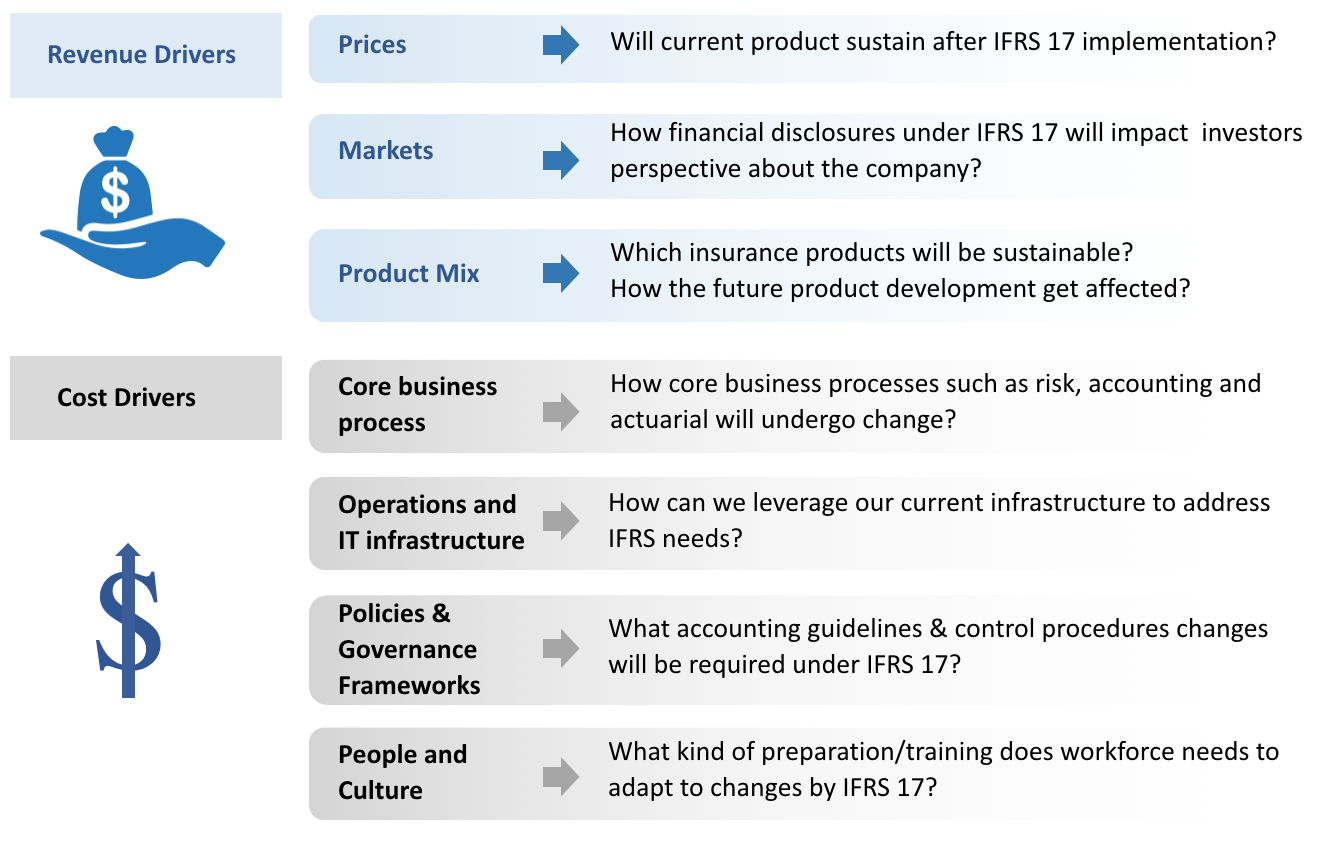Viewport: 1330px width, 850px height.
Task: Click the blue arrow next to Prices
Action: click(x=561, y=45)
